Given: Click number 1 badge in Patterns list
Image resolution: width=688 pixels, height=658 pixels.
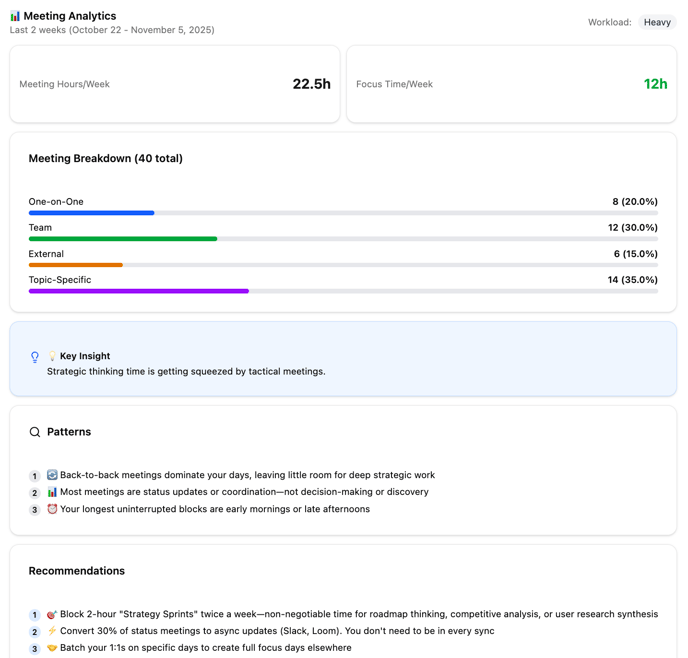Looking at the screenshot, I should tap(34, 476).
